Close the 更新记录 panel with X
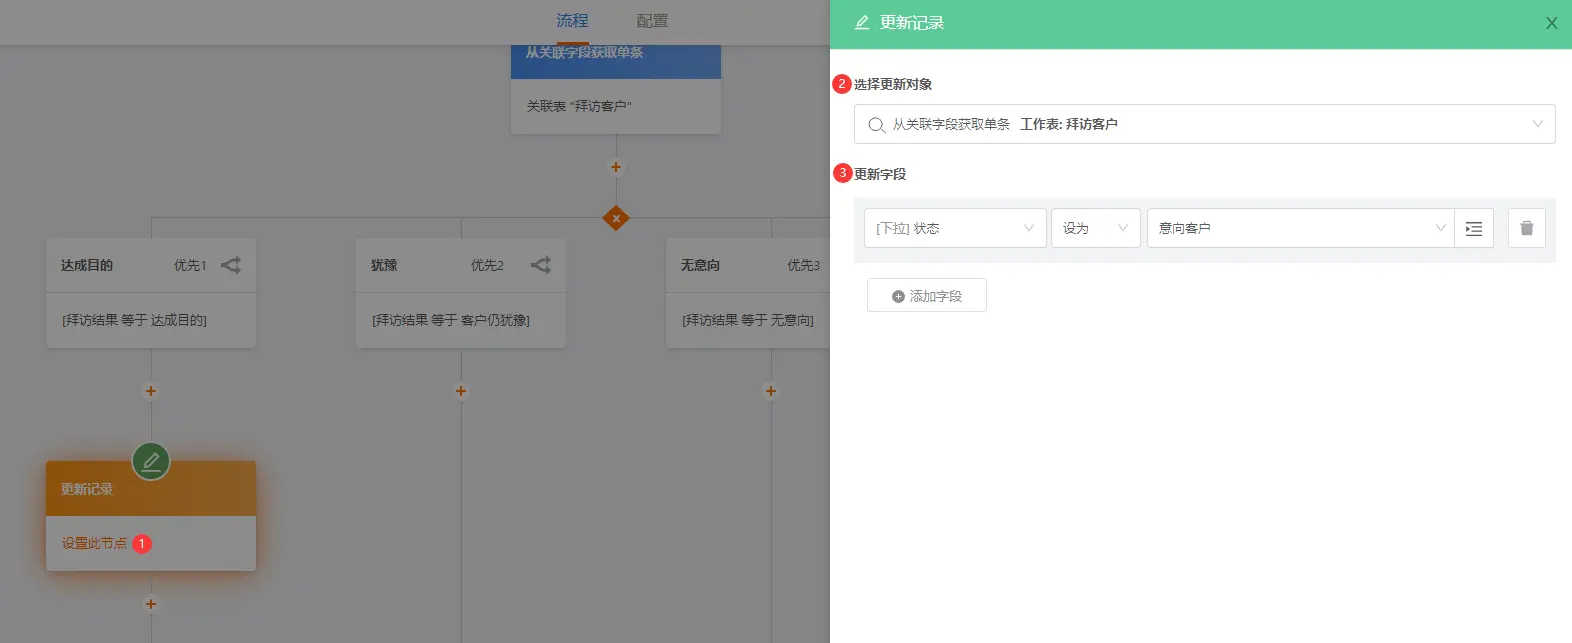Image resolution: width=1572 pixels, height=643 pixels. [x=1551, y=23]
